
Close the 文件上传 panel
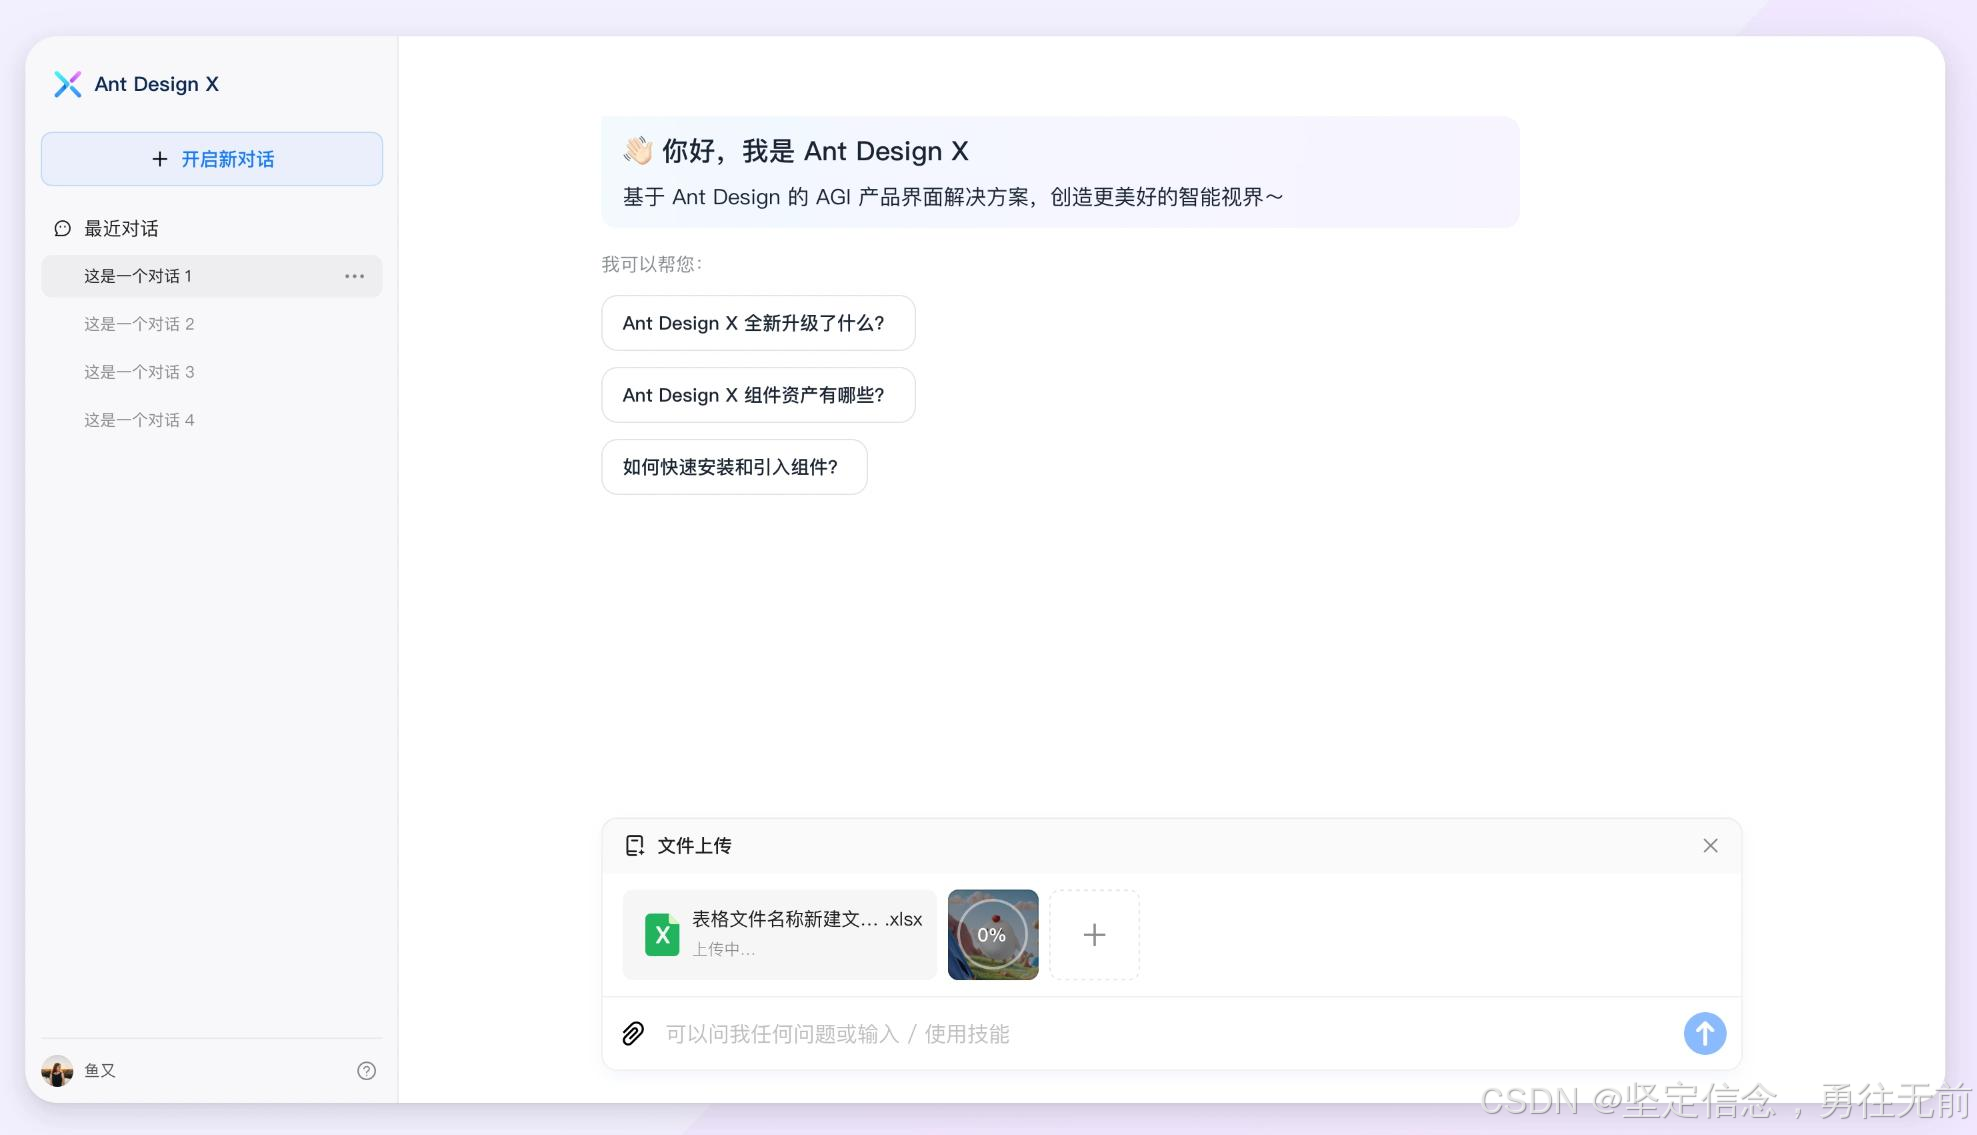1710,846
